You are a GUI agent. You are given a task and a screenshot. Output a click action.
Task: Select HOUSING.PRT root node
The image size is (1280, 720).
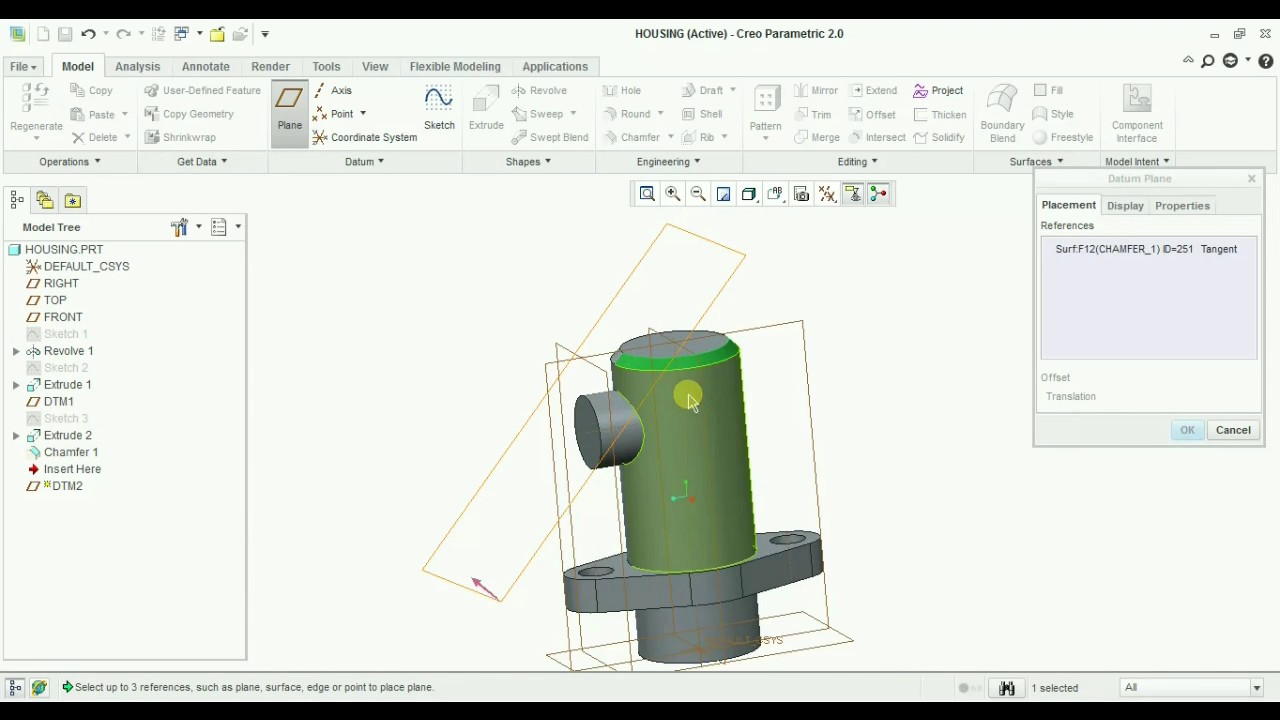[x=64, y=249]
